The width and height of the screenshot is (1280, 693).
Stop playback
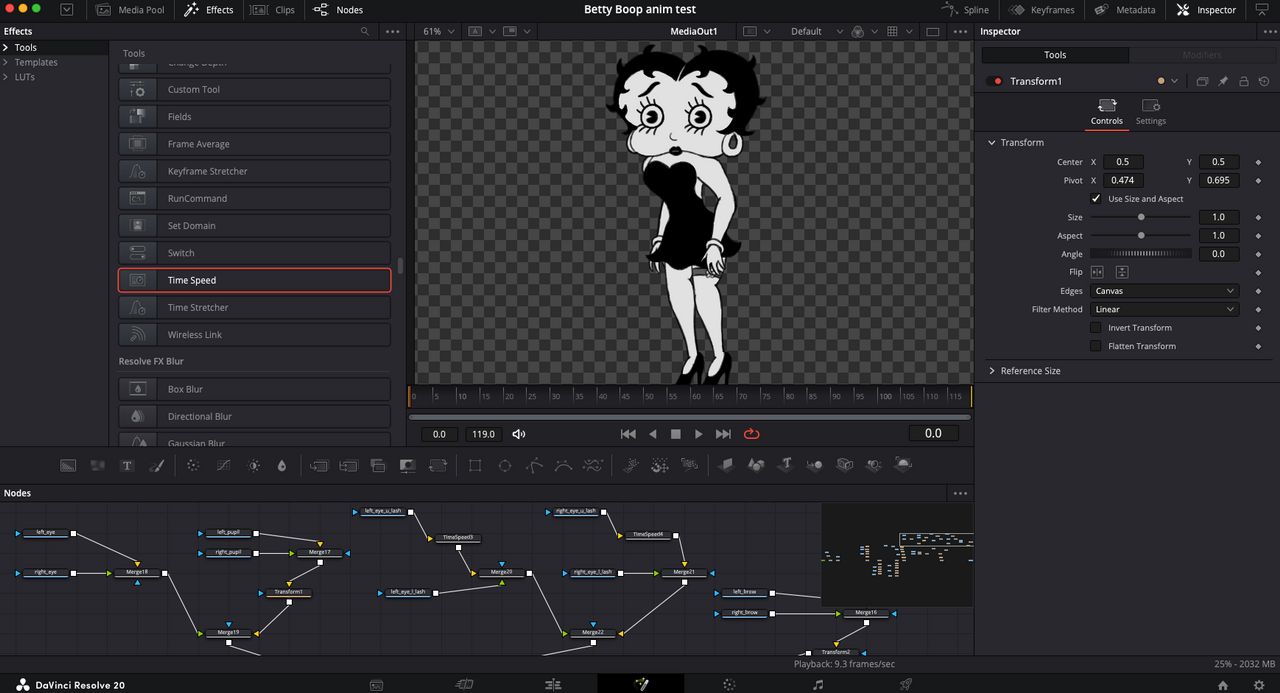coord(676,434)
